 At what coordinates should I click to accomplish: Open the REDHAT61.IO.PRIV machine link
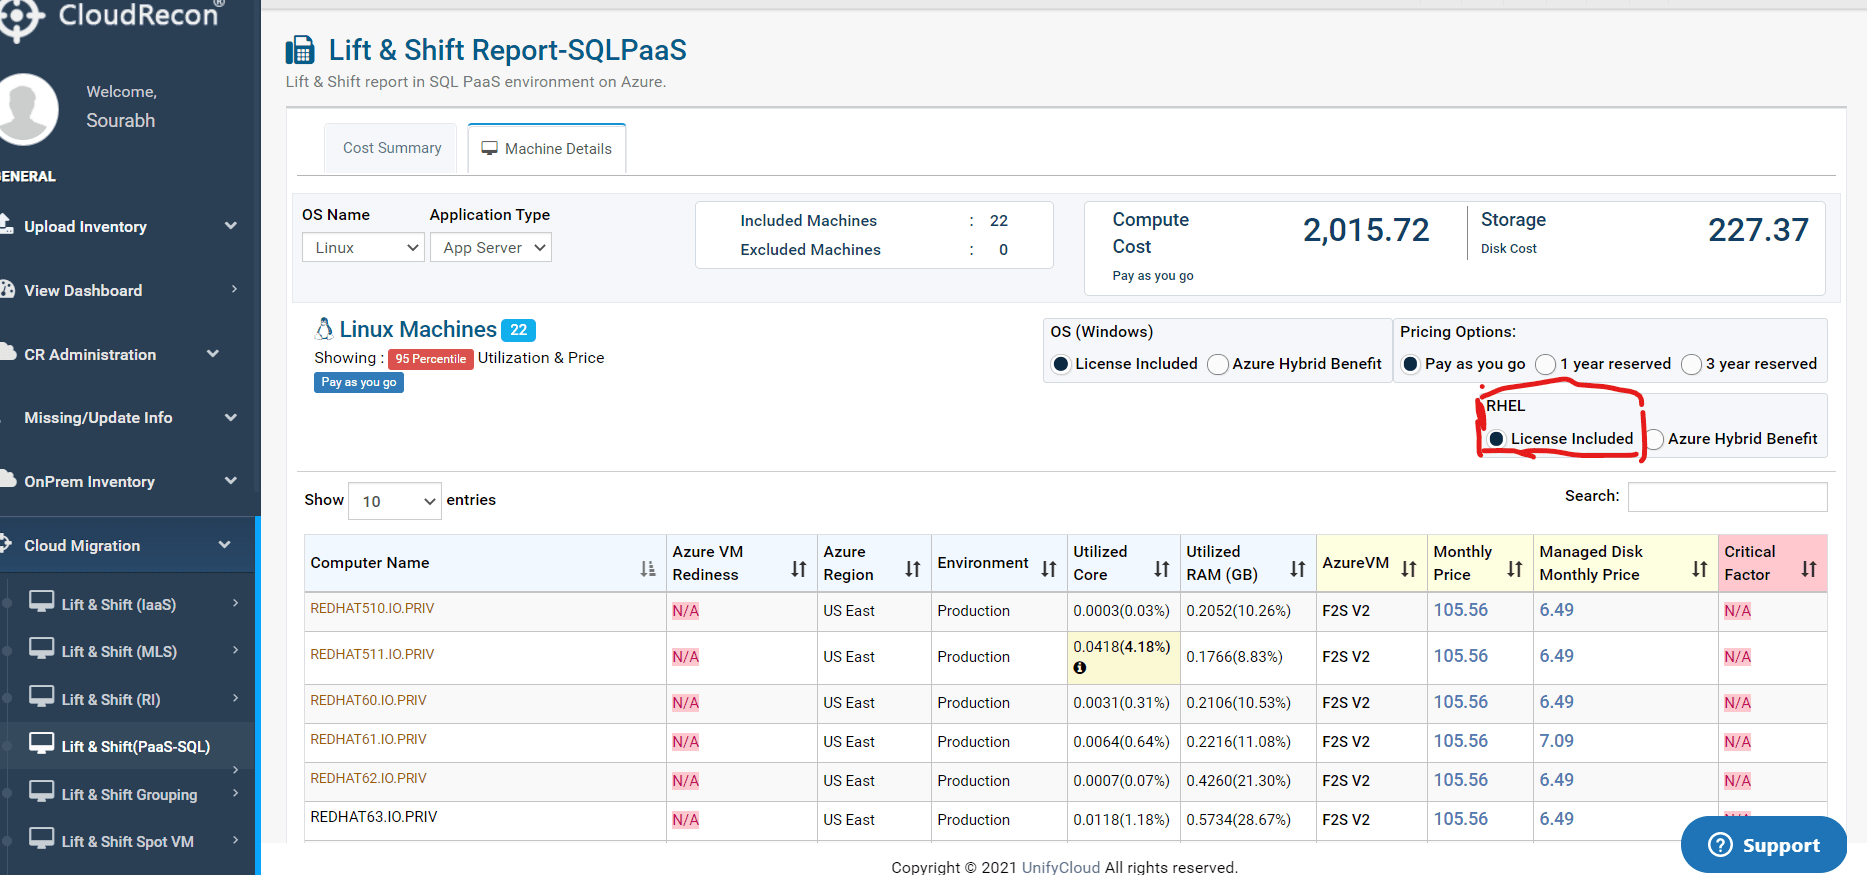point(368,739)
